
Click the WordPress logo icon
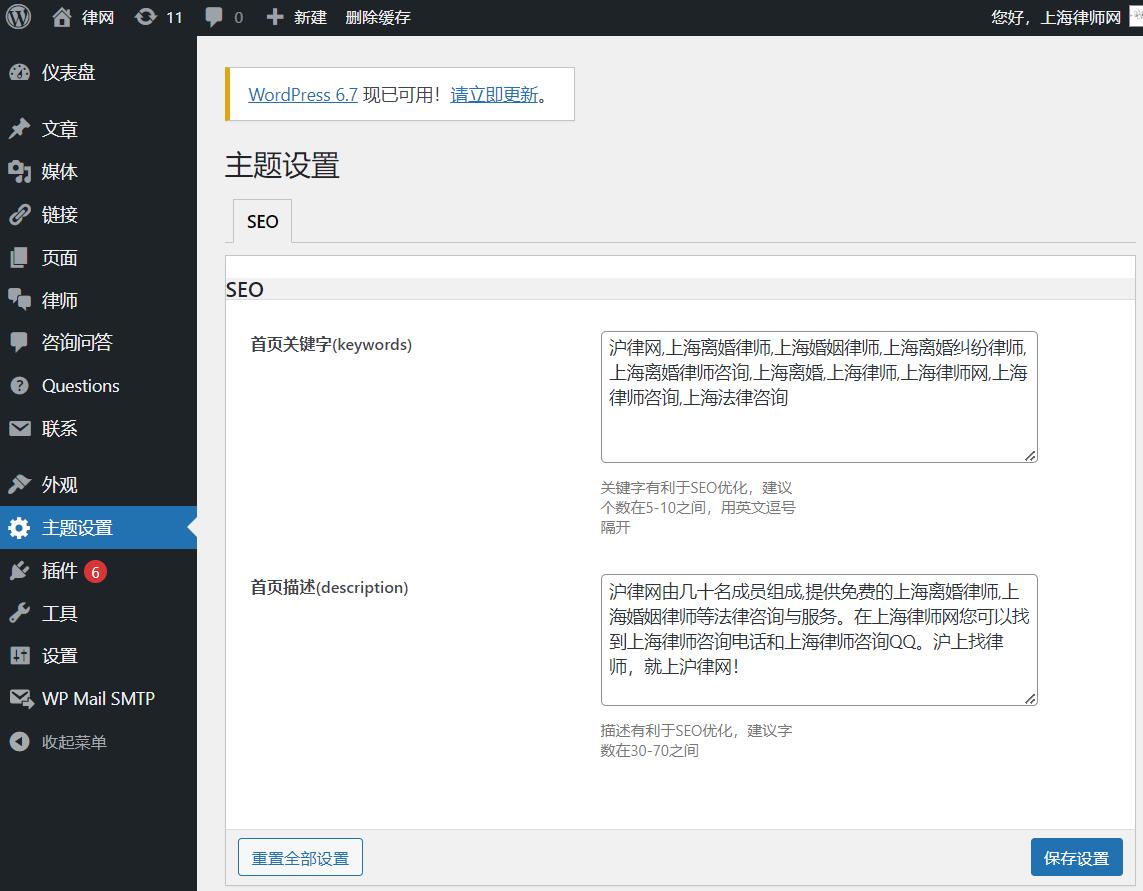(x=19, y=17)
